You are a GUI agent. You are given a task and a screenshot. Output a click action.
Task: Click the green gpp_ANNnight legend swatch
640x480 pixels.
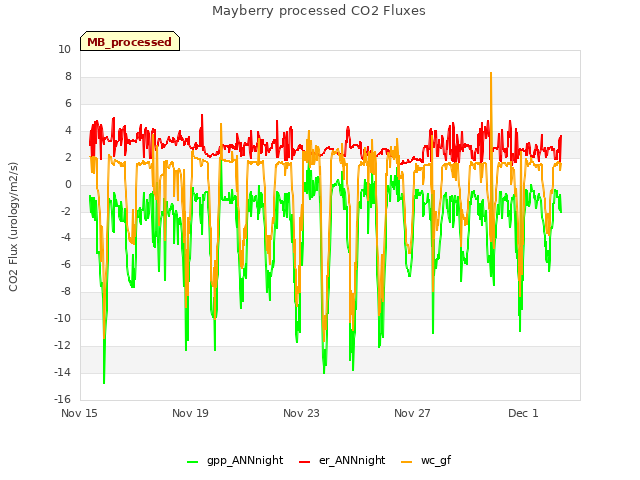[192, 462]
